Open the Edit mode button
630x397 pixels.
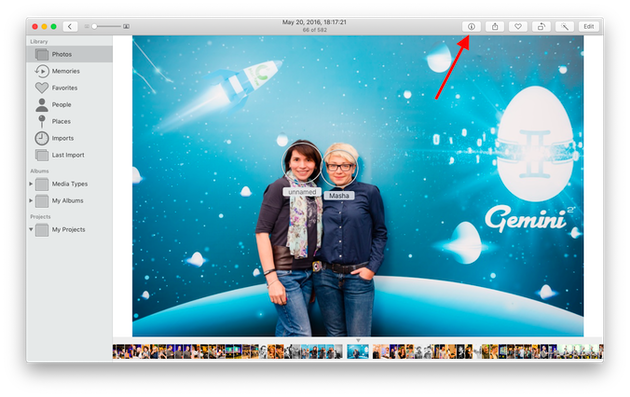[x=589, y=27]
